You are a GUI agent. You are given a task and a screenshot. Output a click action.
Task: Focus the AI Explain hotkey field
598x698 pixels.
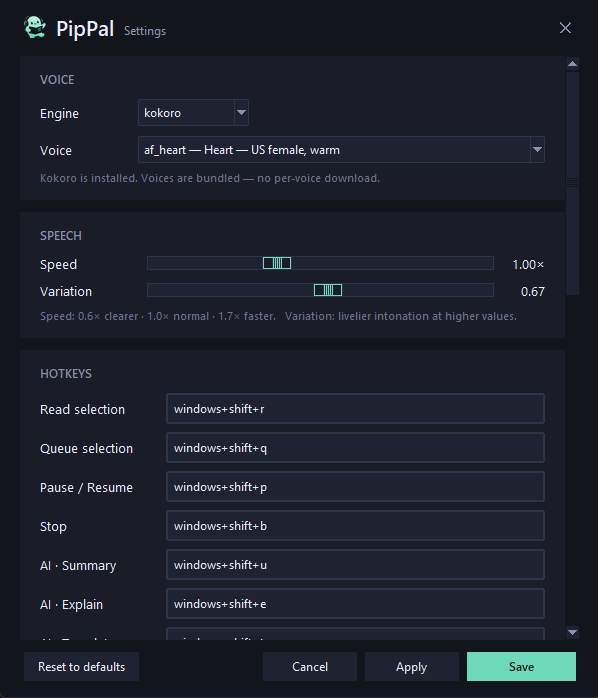[x=355, y=604]
